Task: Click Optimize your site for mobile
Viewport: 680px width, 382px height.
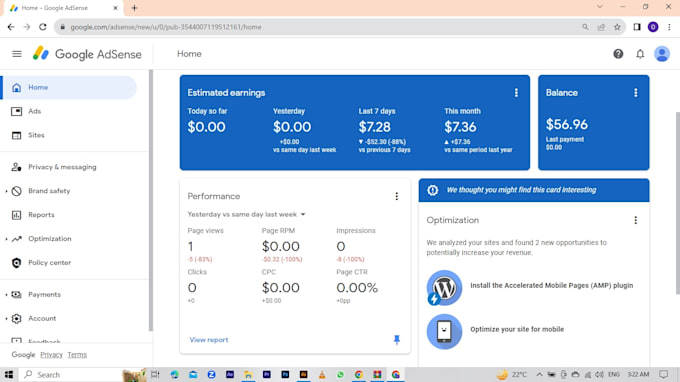Action: pos(517,330)
